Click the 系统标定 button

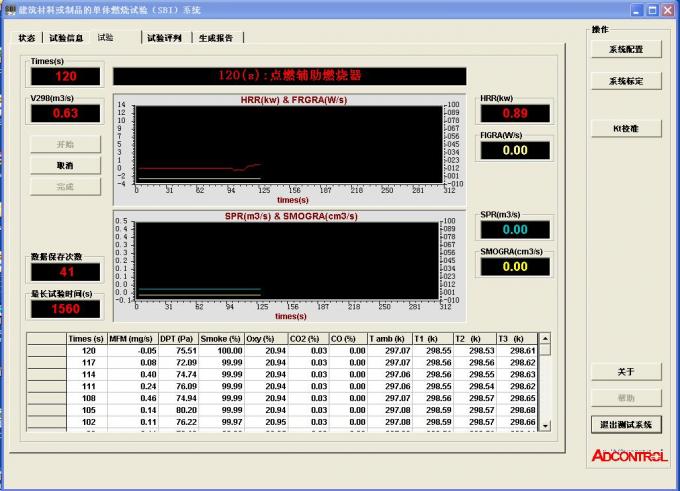[626, 81]
